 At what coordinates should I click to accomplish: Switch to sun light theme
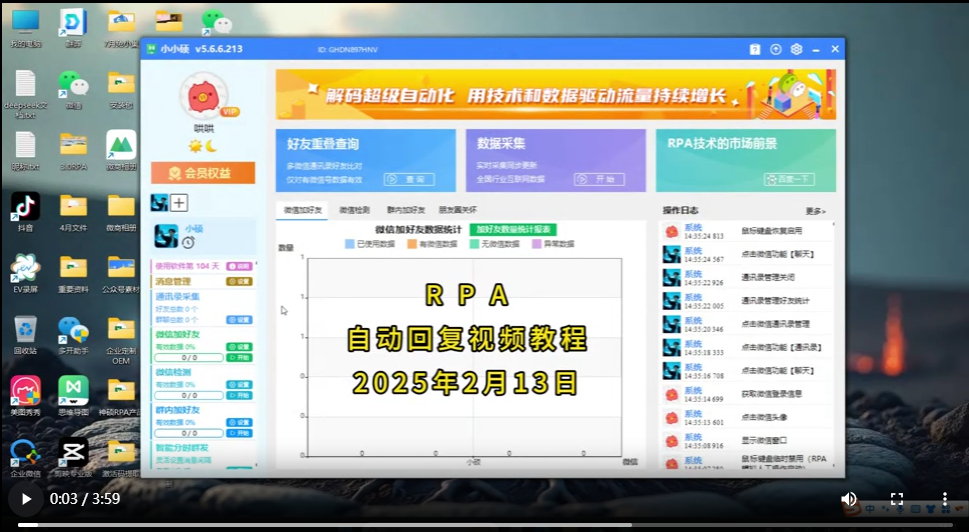click(195, 146)
